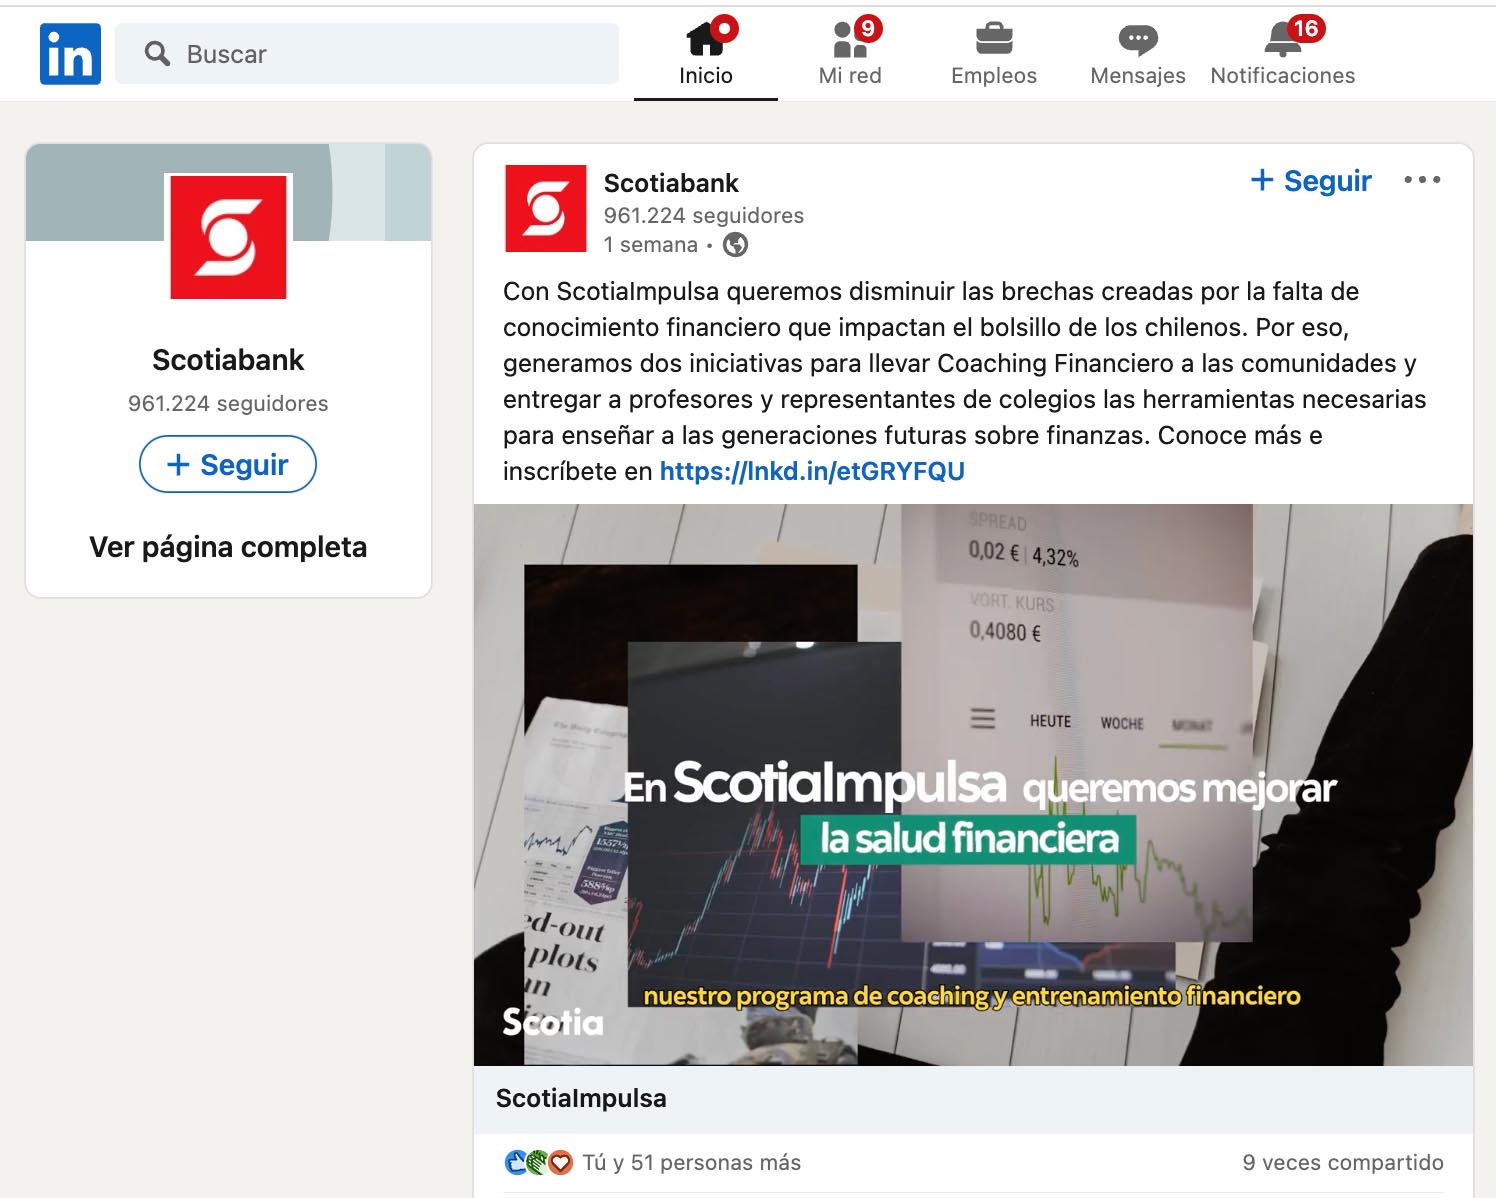This screenshot has height=1198, width=1496.
Task: Click the search magnifier icon
Action: [157, 54]
